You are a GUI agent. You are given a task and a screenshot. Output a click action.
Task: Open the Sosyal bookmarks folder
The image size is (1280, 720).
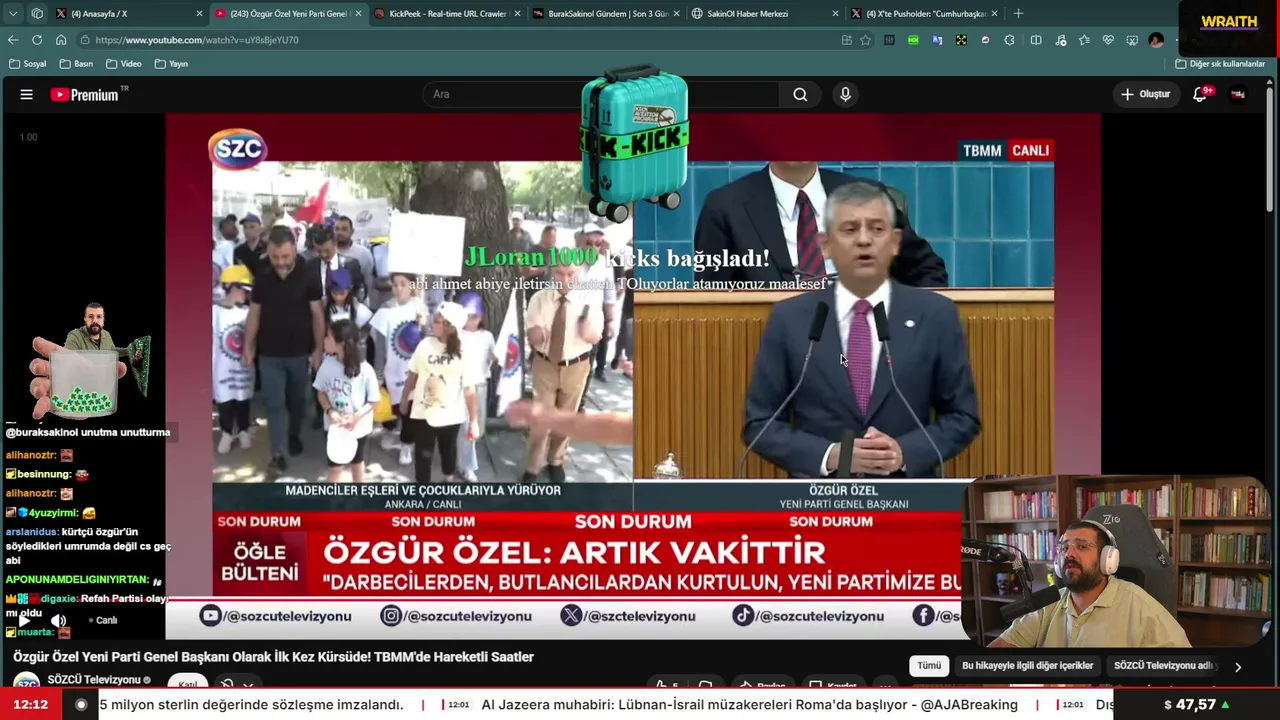pyautogui.click(x=27, y=64)
